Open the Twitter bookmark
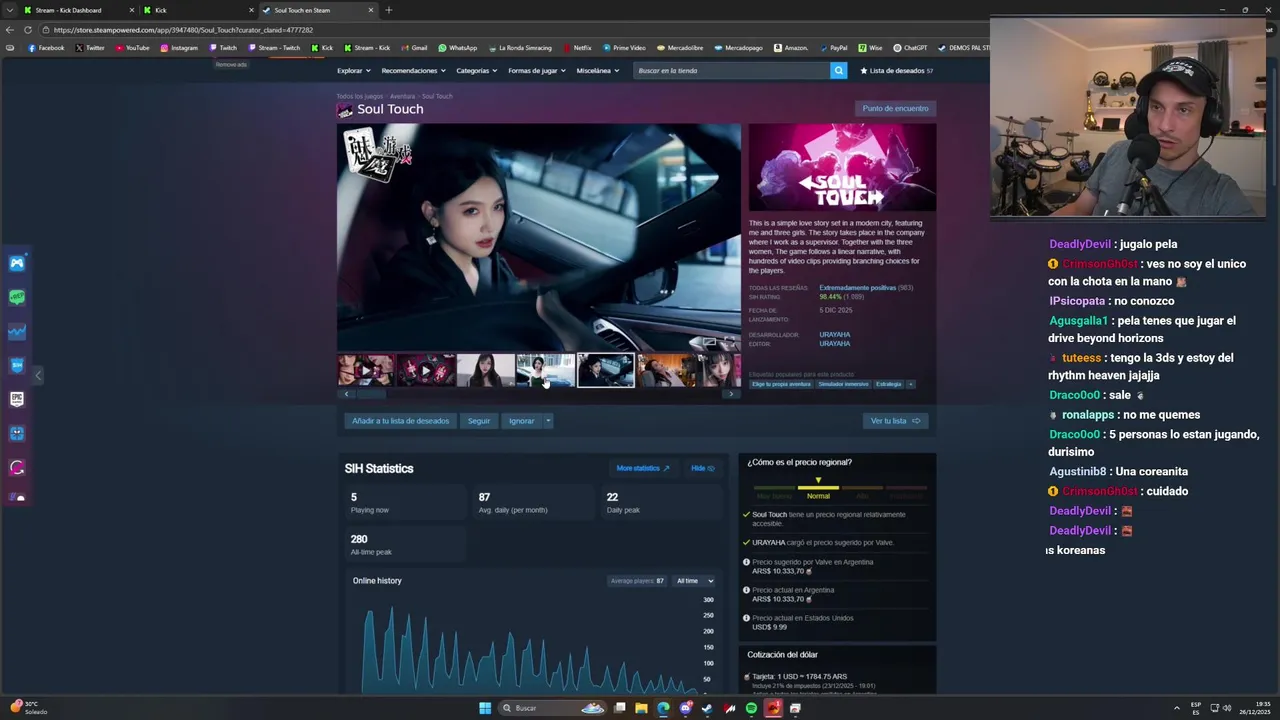The image size is (1280, 720). click(x=90, y=48)
